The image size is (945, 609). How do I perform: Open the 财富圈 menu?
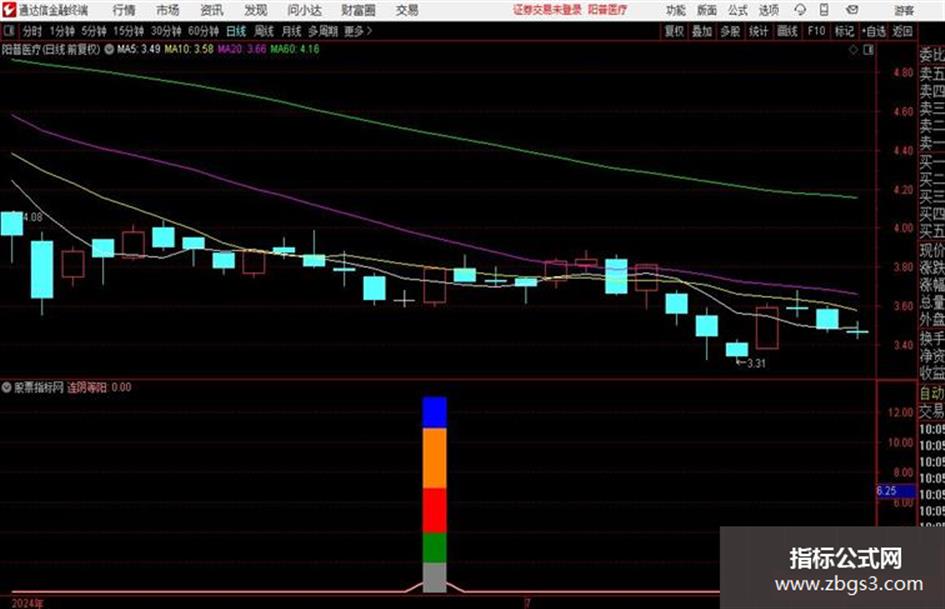pos(358,10)
